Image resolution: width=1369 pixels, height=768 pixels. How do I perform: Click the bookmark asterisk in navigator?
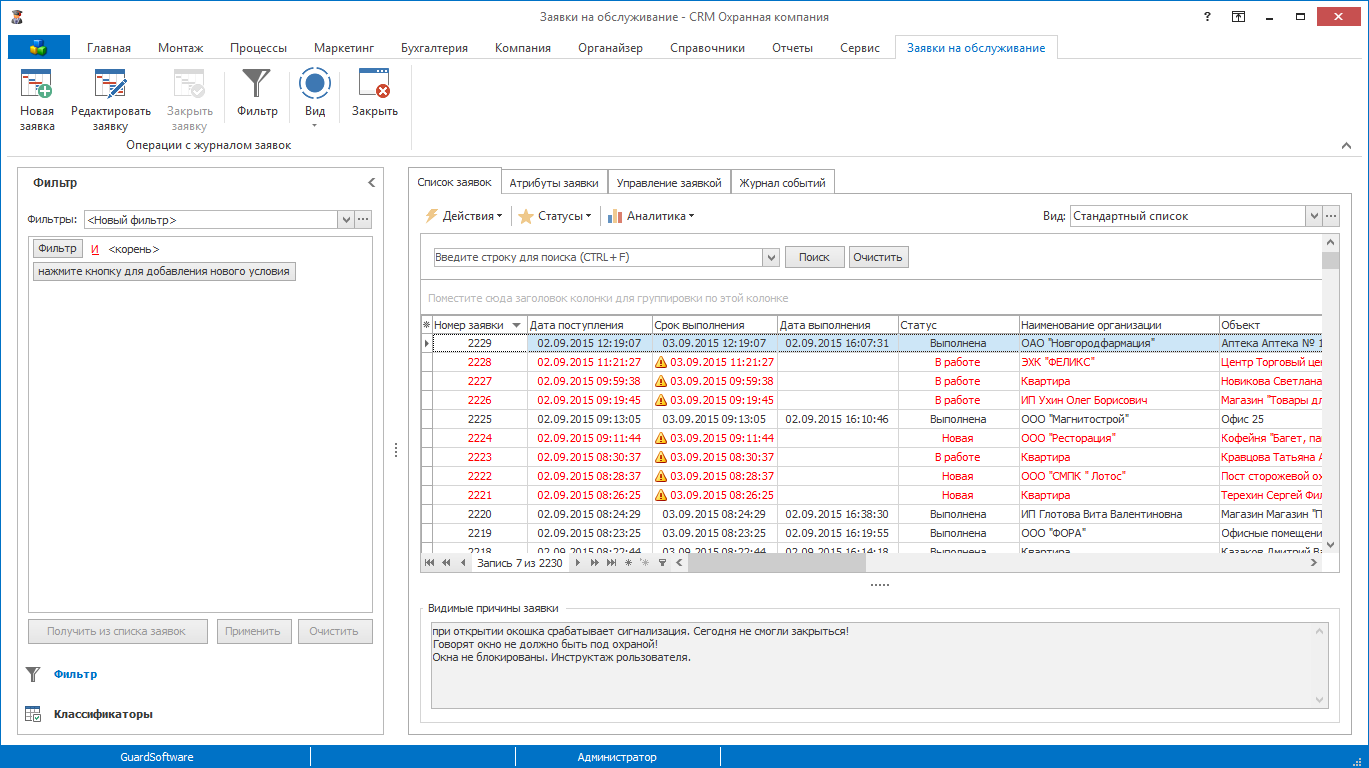(628, 563)
